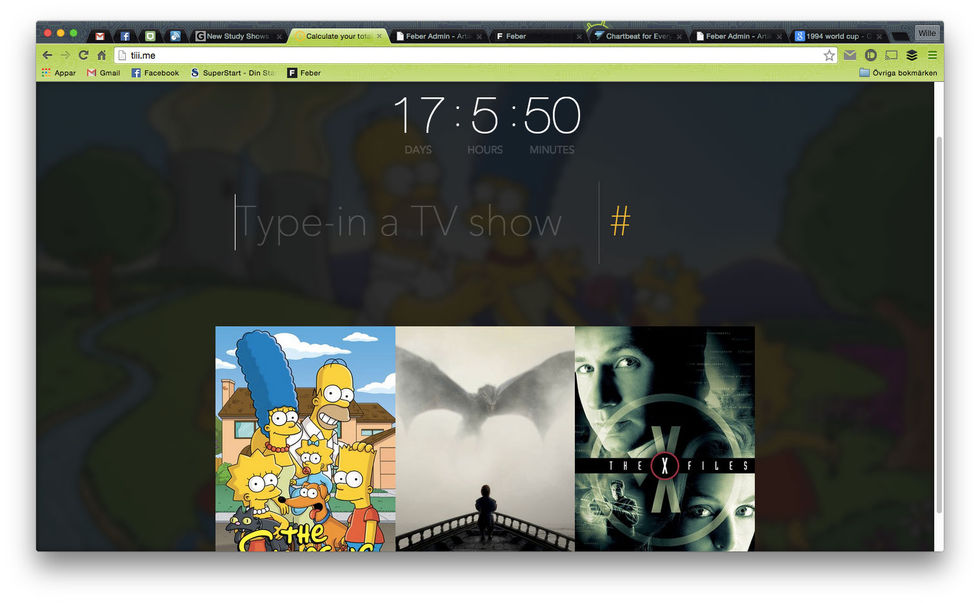Open the Wille profile switcher

(927, 33)
